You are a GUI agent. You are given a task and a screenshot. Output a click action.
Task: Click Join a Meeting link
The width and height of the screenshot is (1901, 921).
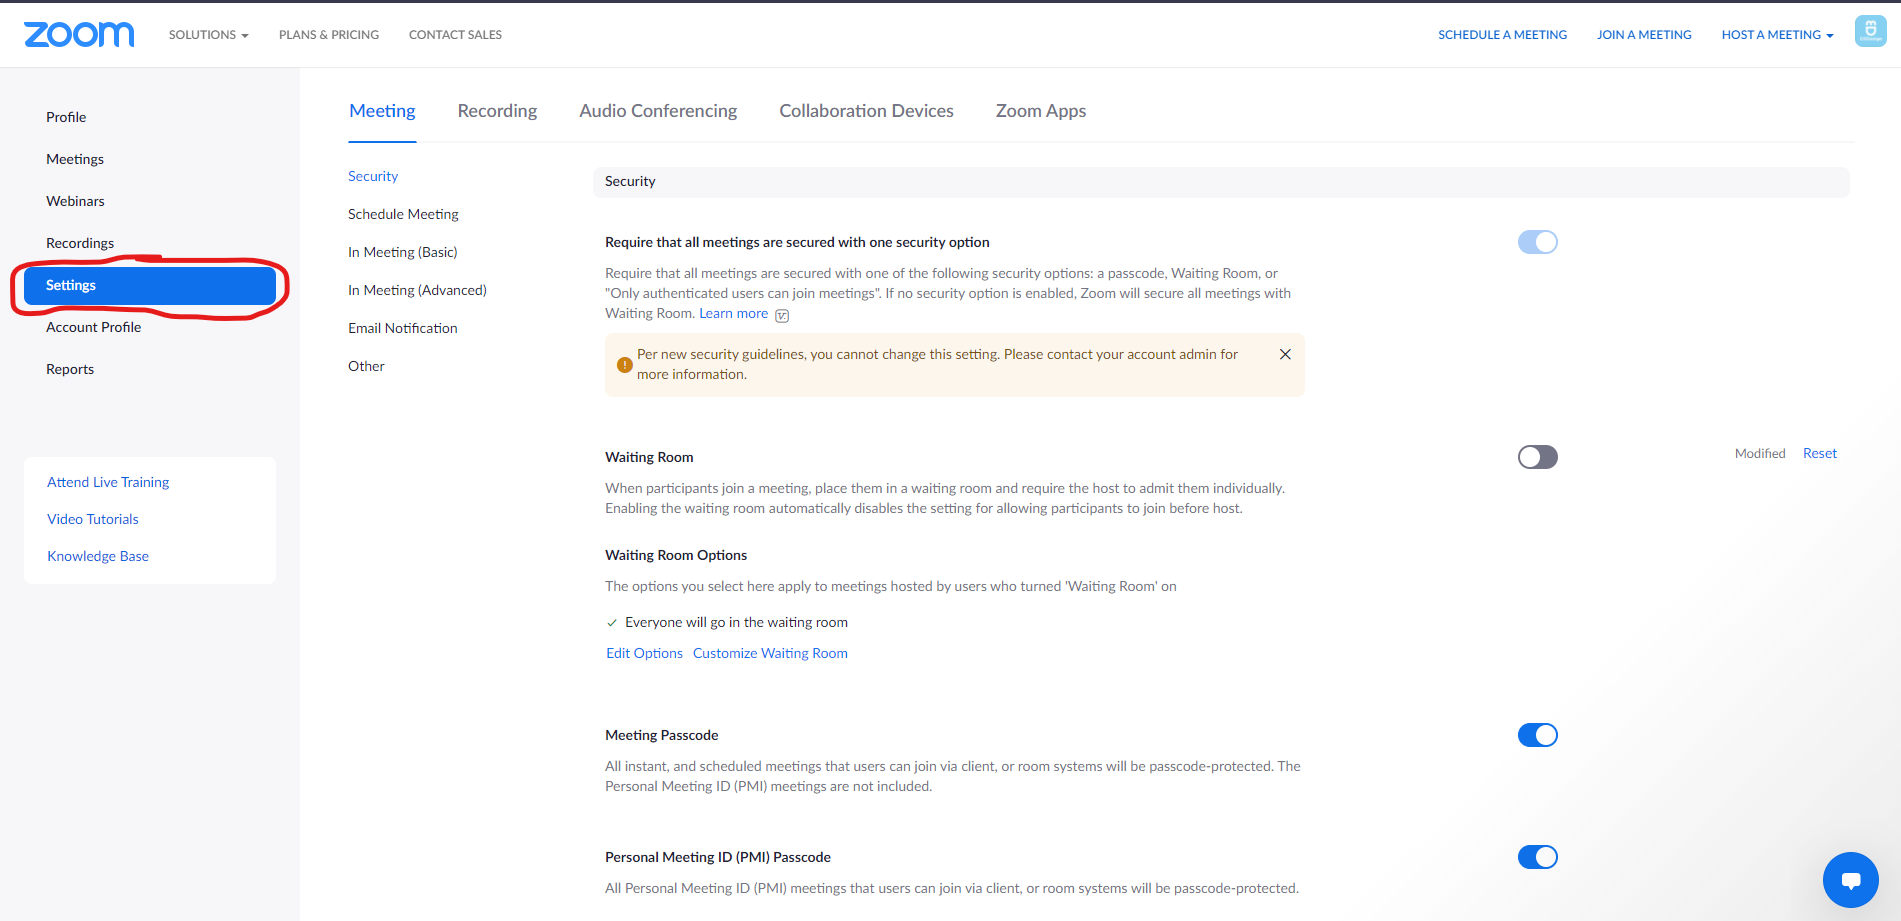1644,34
